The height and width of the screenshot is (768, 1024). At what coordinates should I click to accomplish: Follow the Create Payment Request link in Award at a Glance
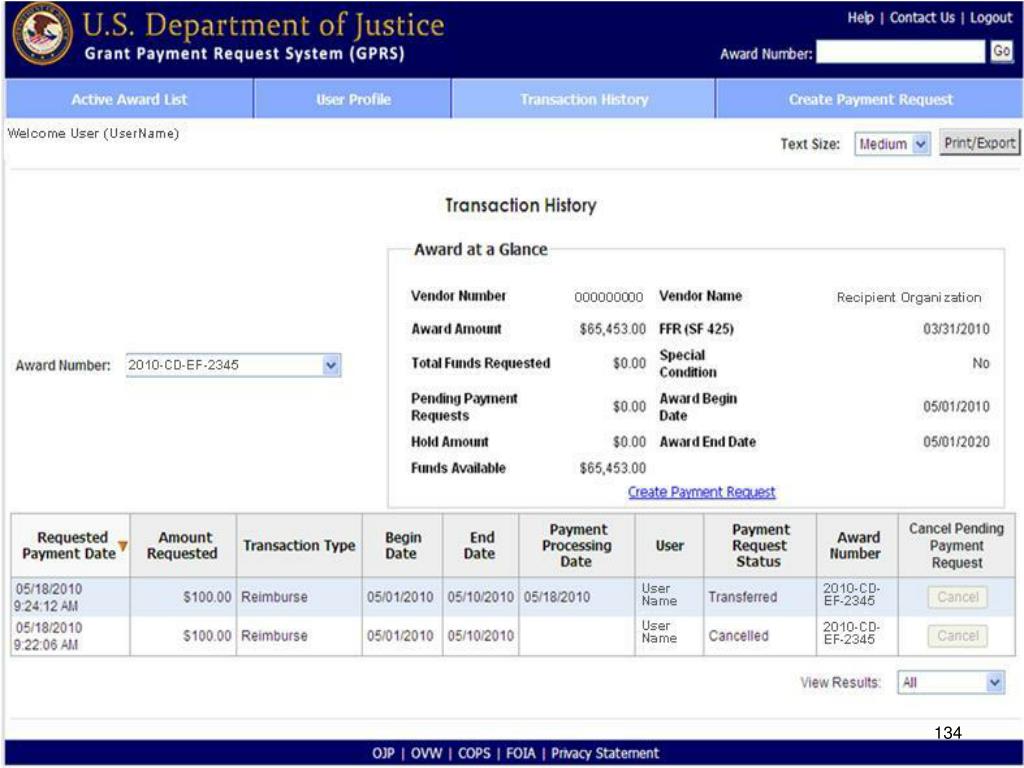[701, 492]
